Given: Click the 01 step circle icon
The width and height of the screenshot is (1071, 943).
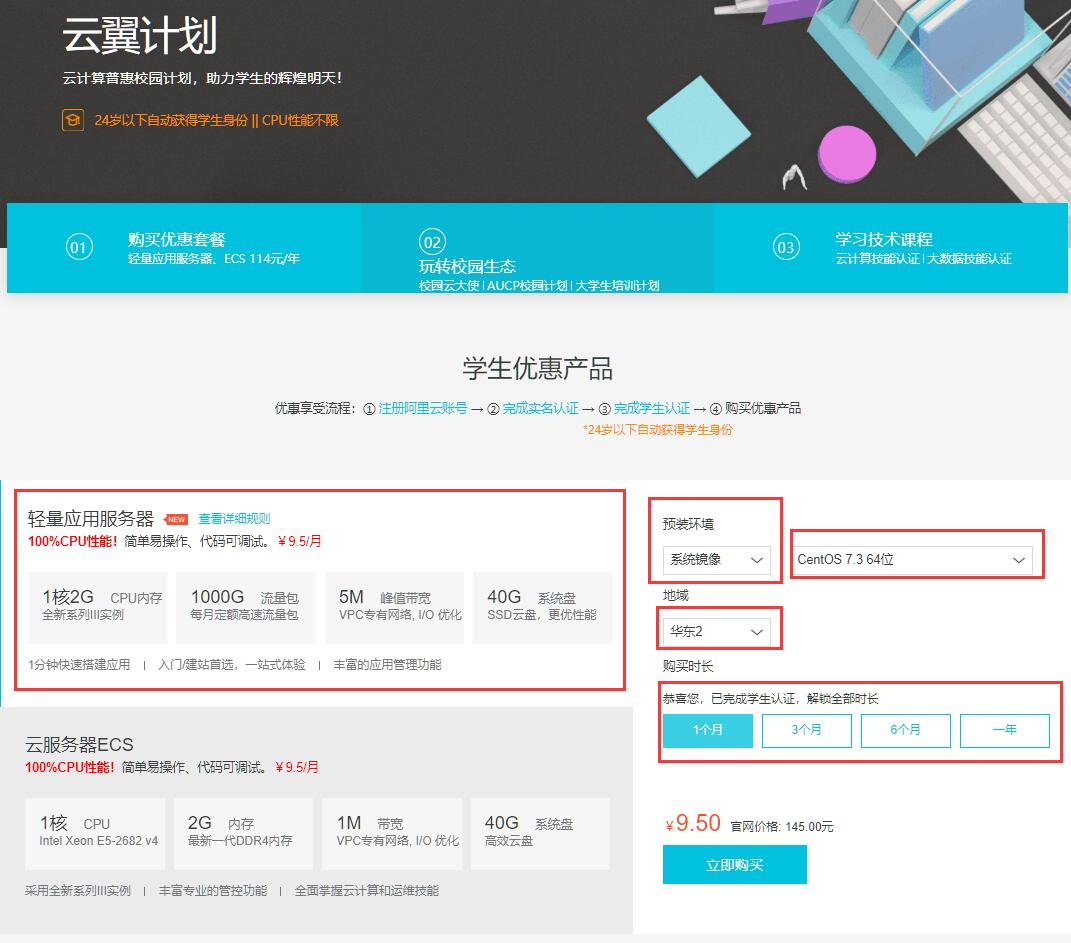Looking at the screenshot, I should point(79,247).
